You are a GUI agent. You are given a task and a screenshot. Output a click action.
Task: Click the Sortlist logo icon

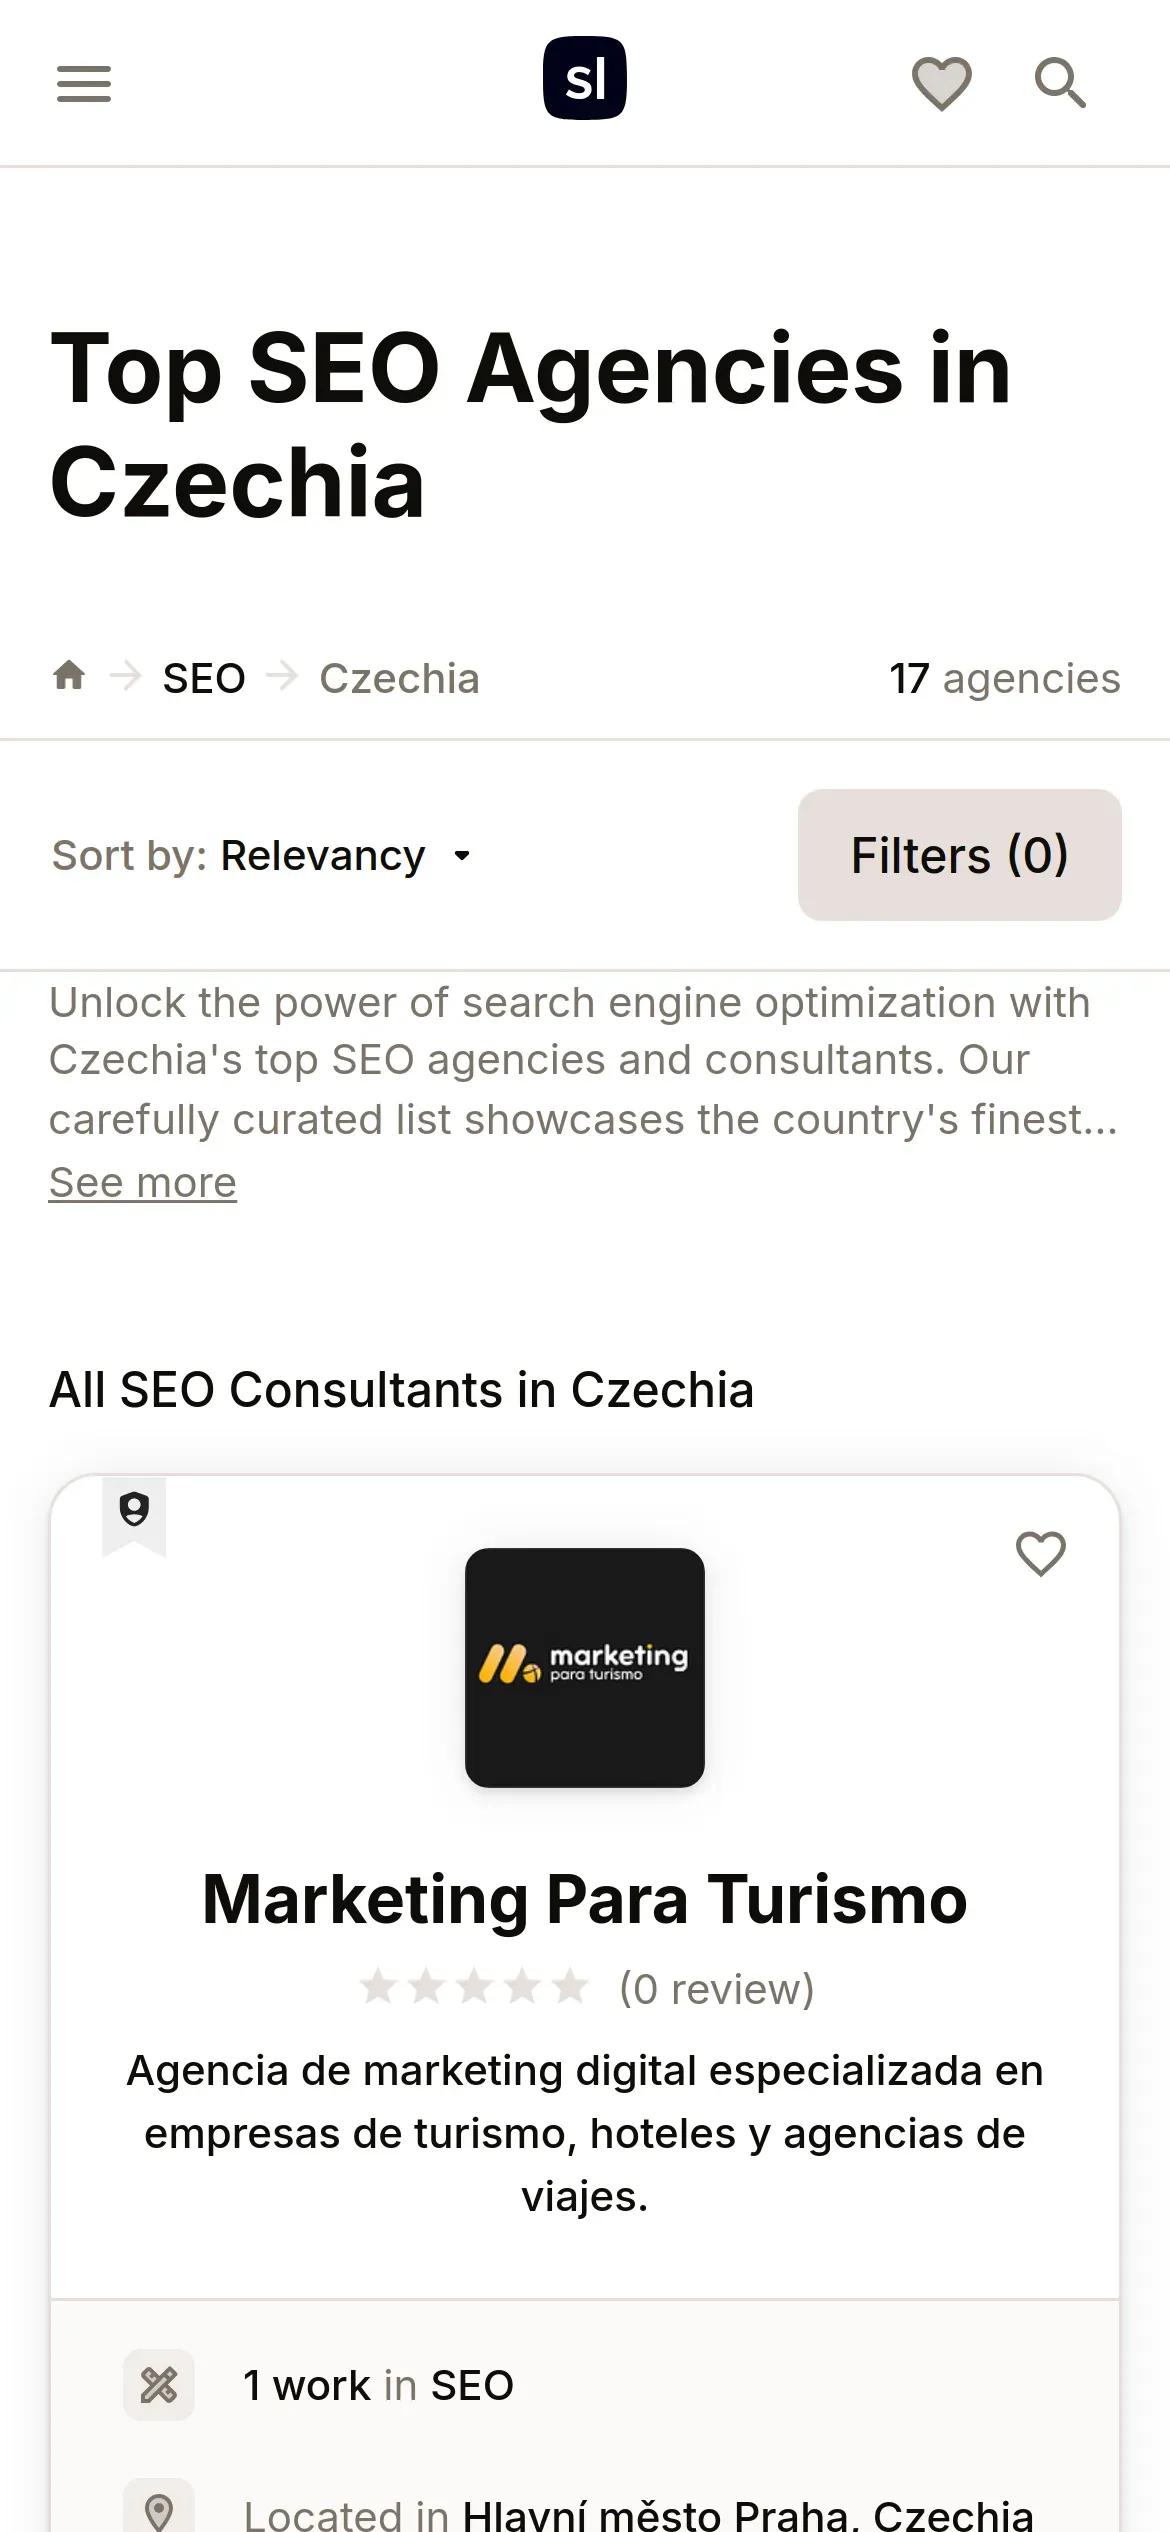click(585, 78)
